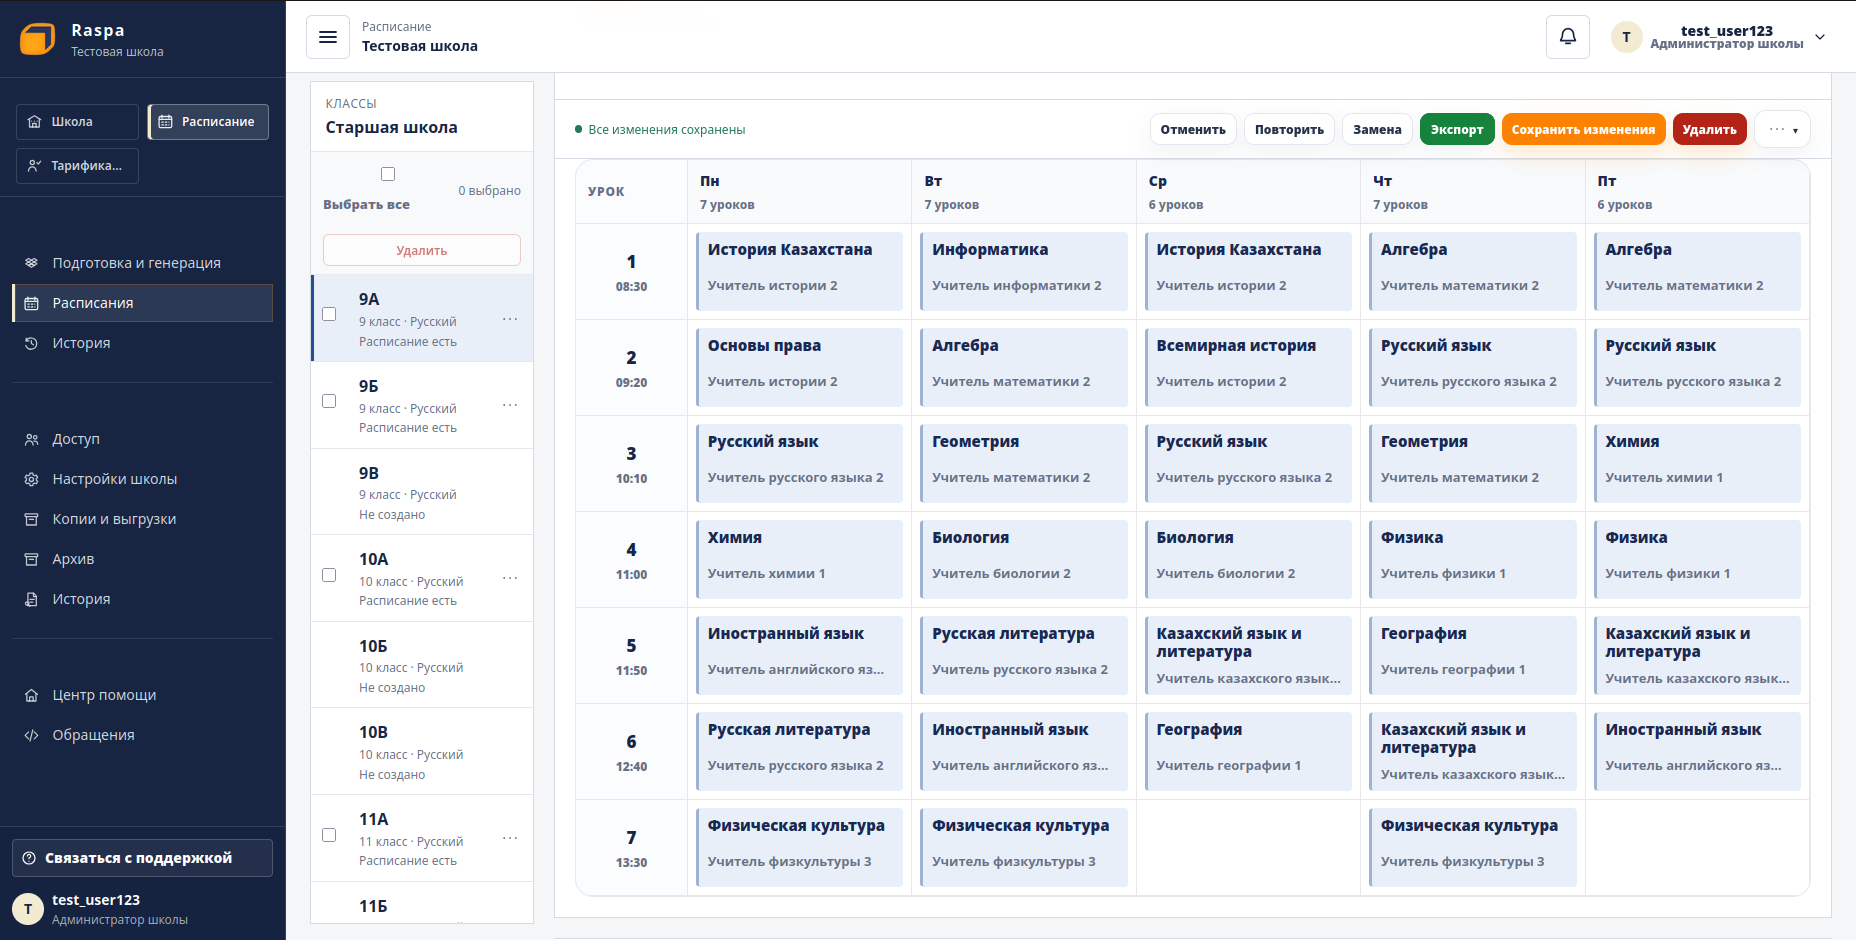Open Friday lesson 3 Химия card
The image size is (1856, 940).
click(1697, 463)
